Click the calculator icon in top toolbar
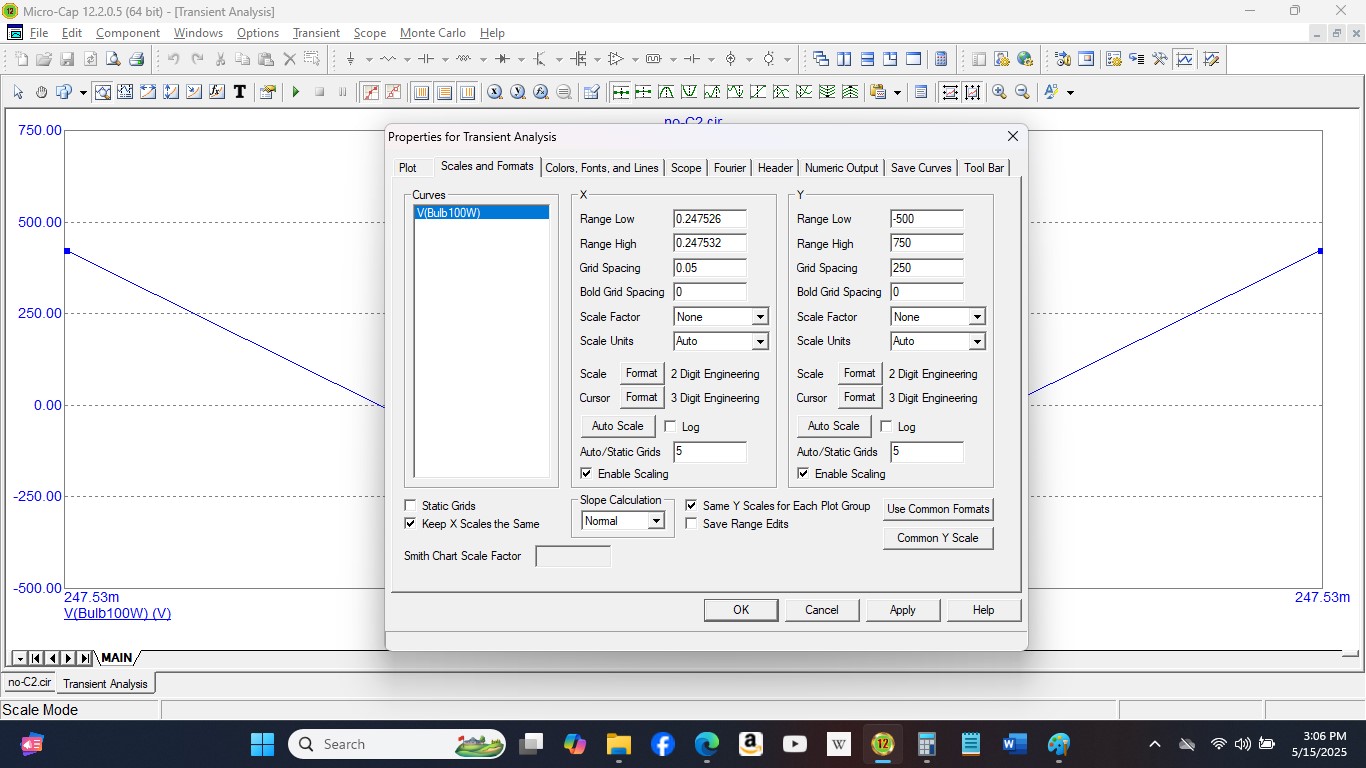Screen dimensions: 1366x768 coord(940,59)
